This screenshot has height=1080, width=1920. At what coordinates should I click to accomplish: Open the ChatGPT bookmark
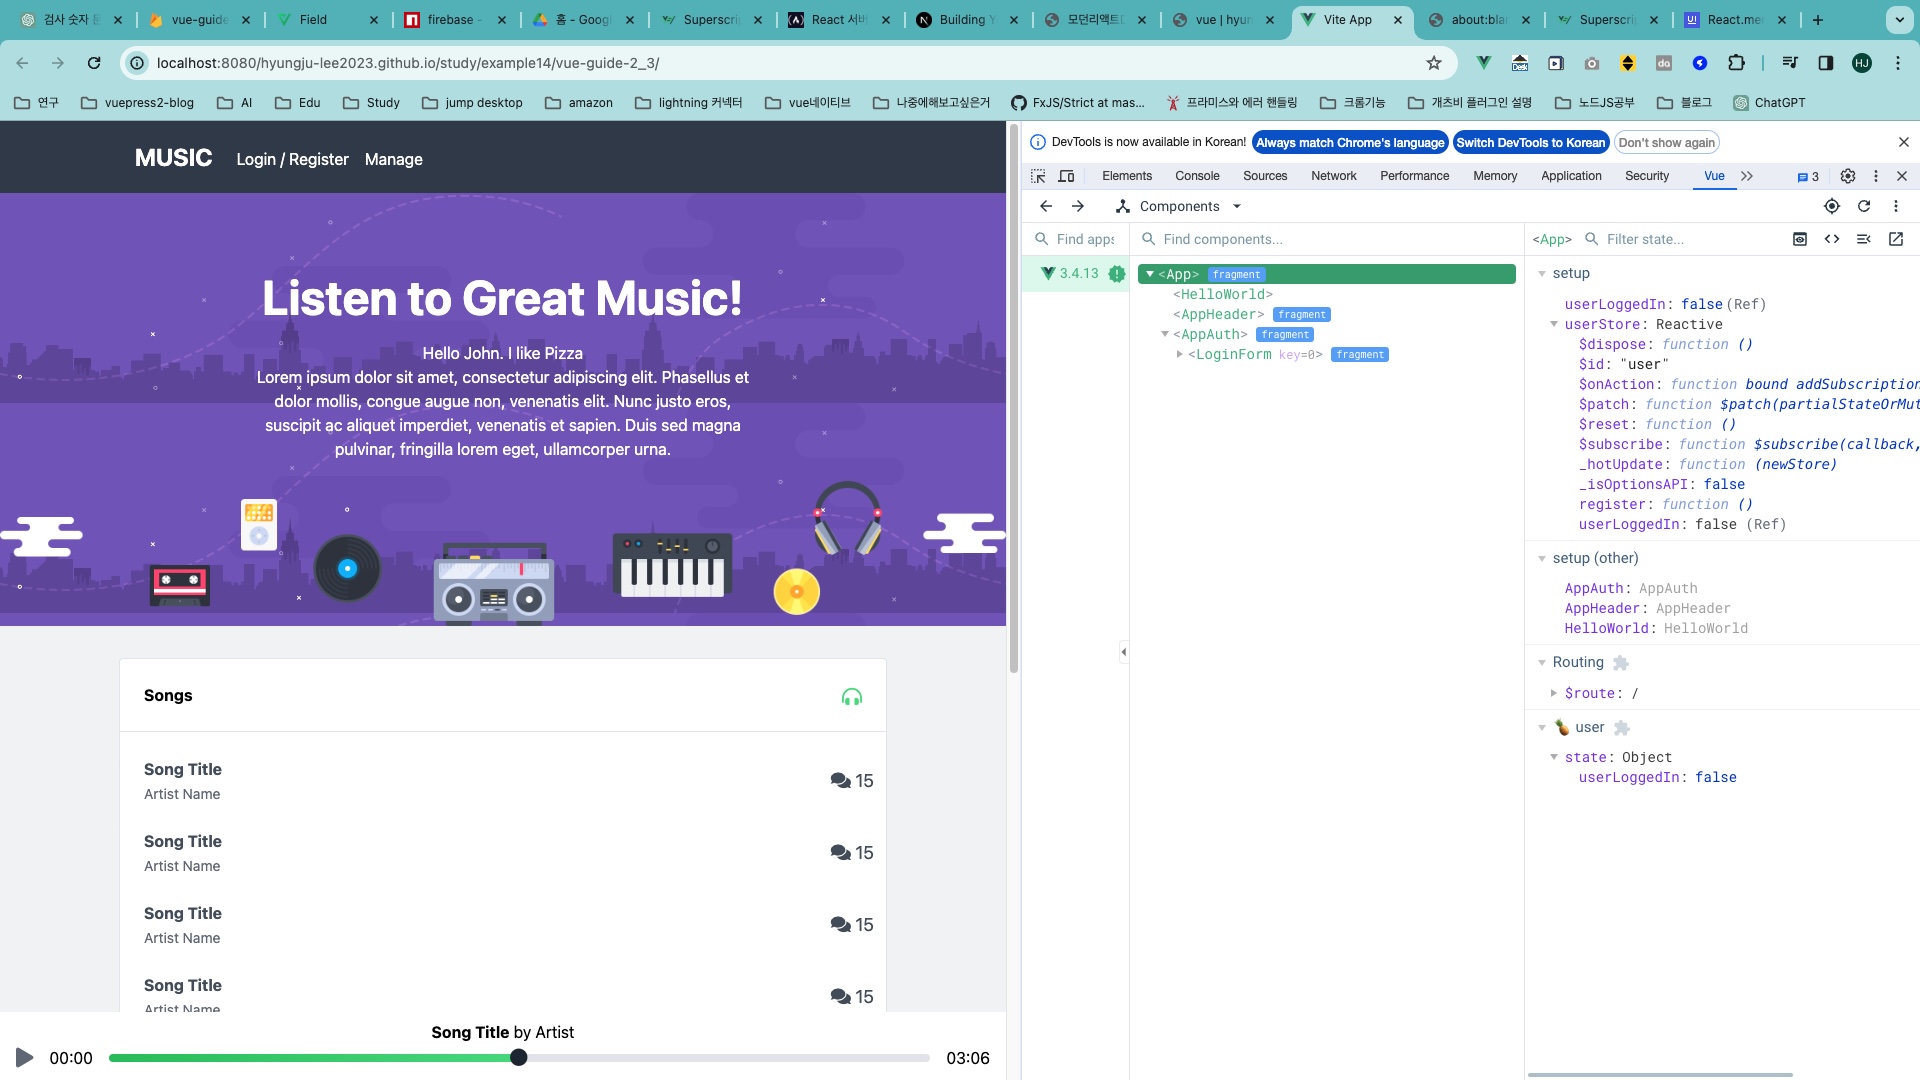tap(1769, 102)
